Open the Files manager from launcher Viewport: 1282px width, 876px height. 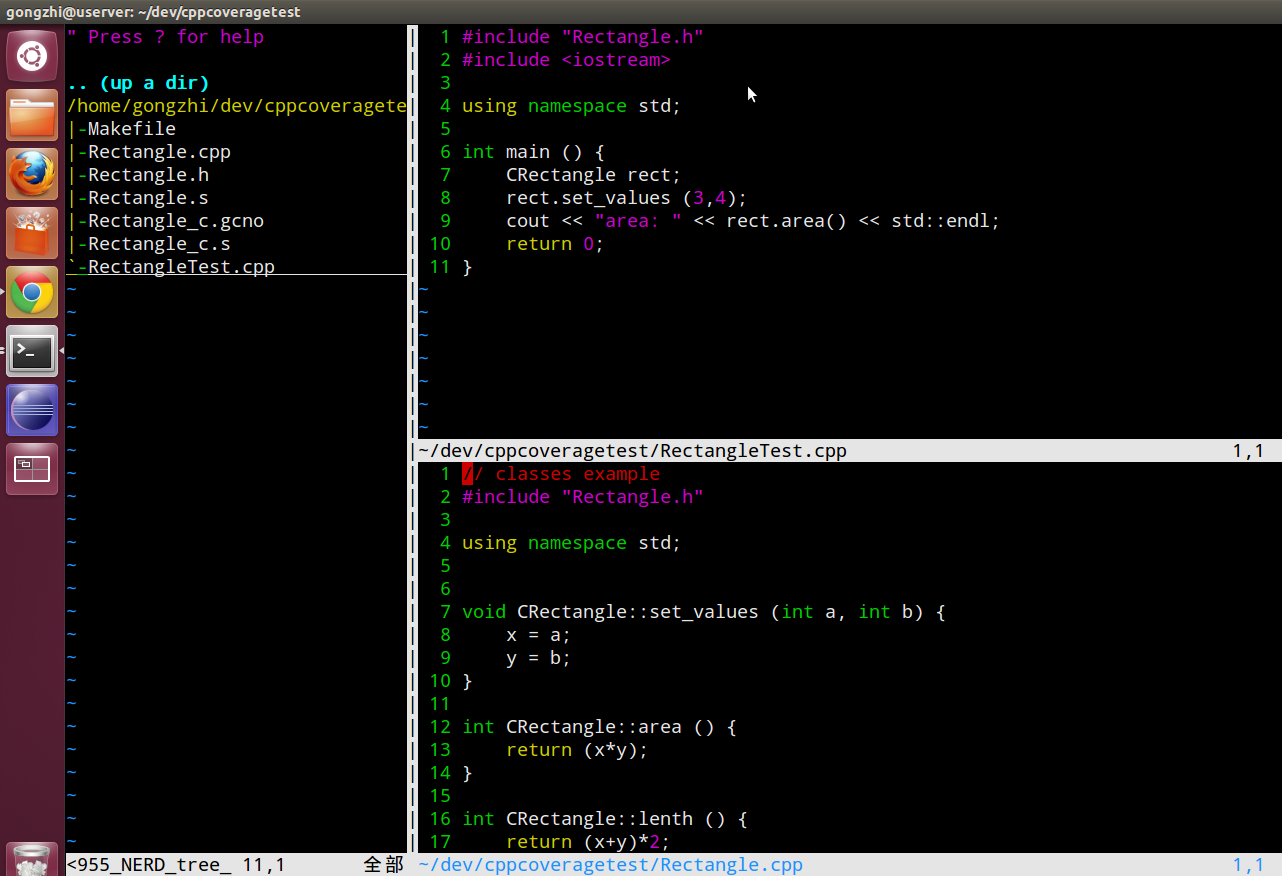pyautogui.click(x=32, y=116)
